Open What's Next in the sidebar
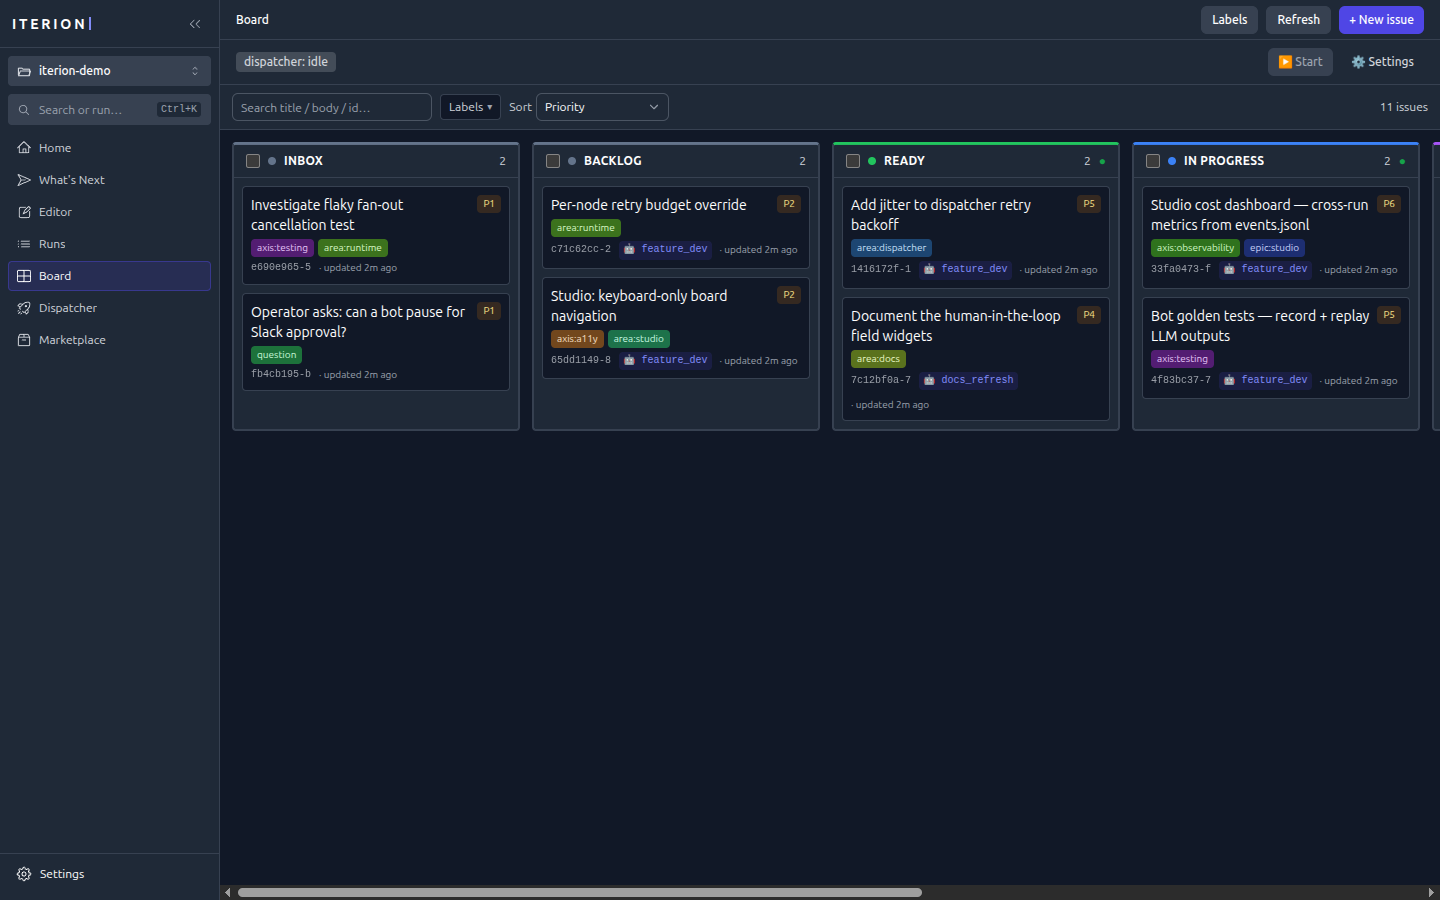This screenshot has width=1440, height=900. [109, 180]
